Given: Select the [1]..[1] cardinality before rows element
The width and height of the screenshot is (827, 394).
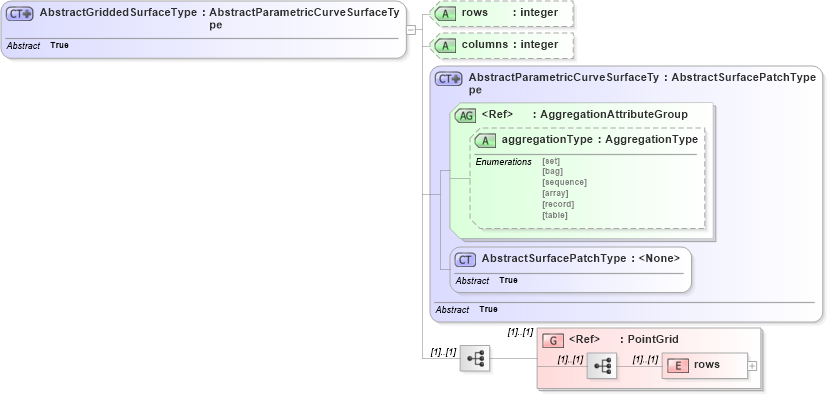Looking at the screenshot, I should coord(646,360).
